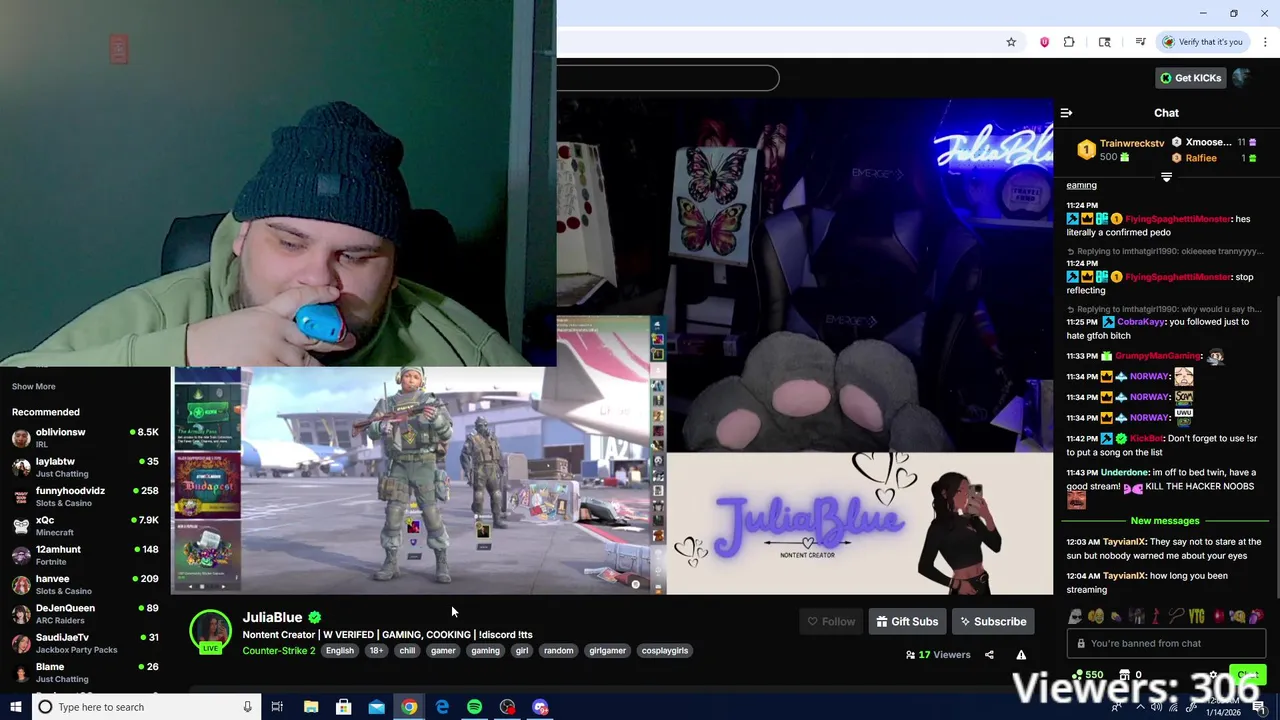Open Windows Start menu
Screen dimensions: 1280x720
[16, 707]
